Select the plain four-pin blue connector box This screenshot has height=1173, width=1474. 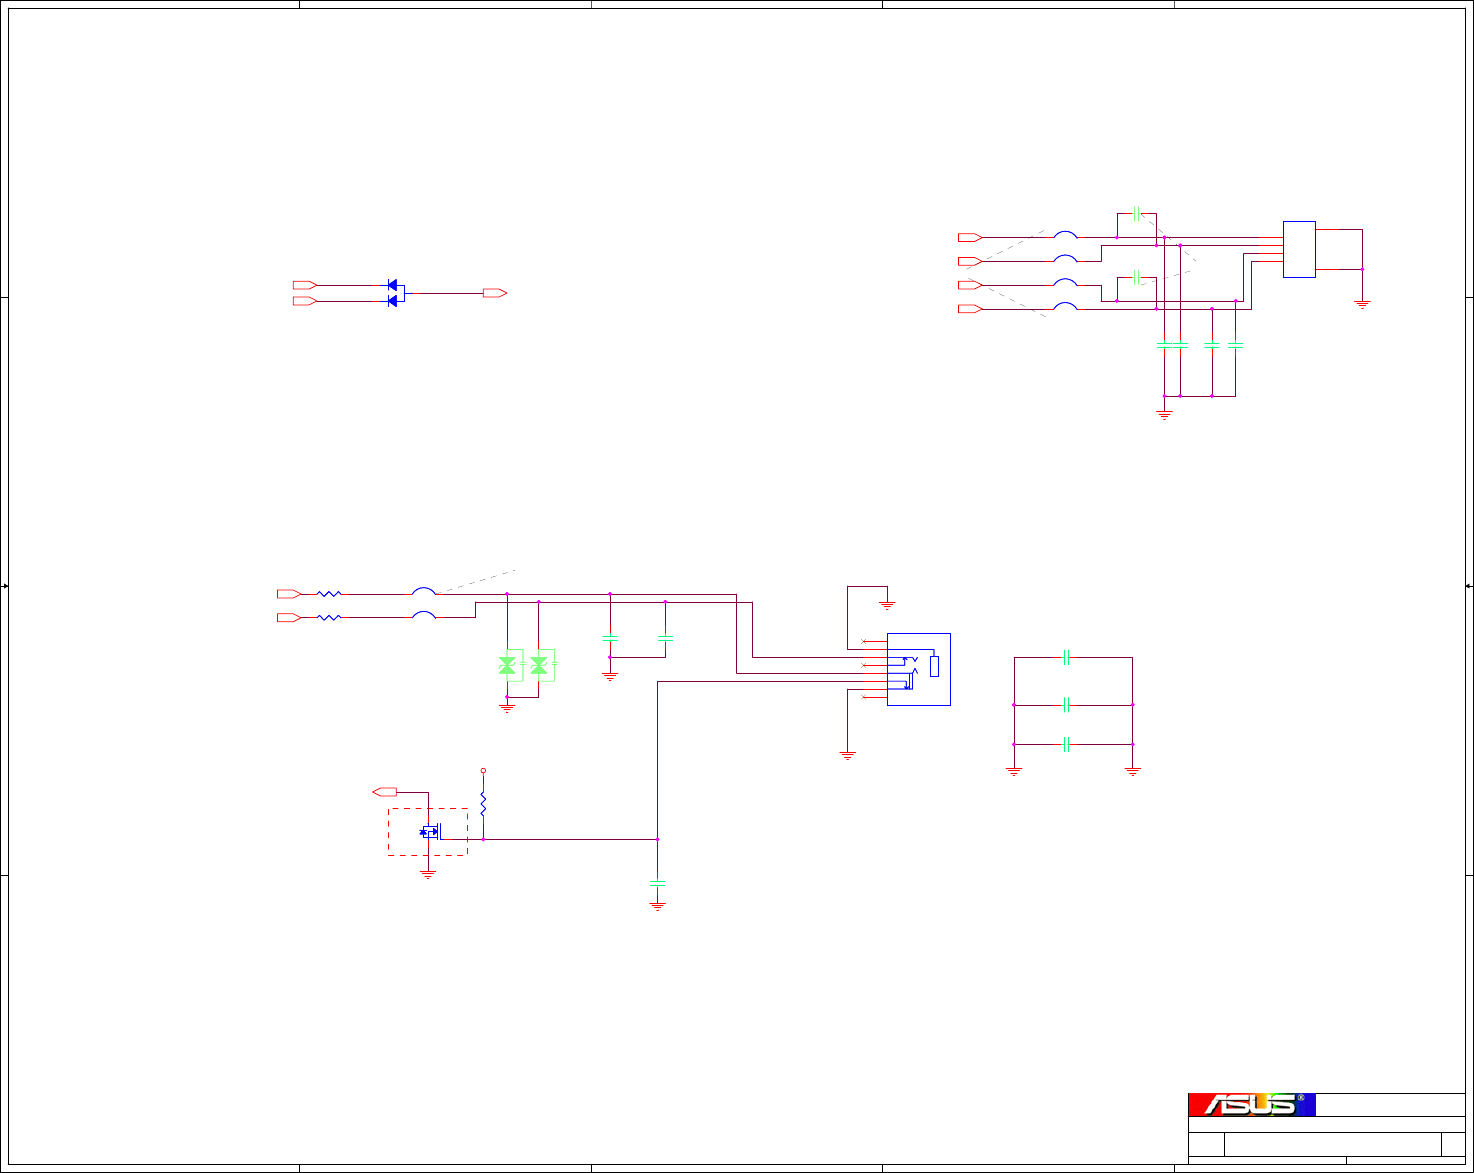[x=1299, y=249]
